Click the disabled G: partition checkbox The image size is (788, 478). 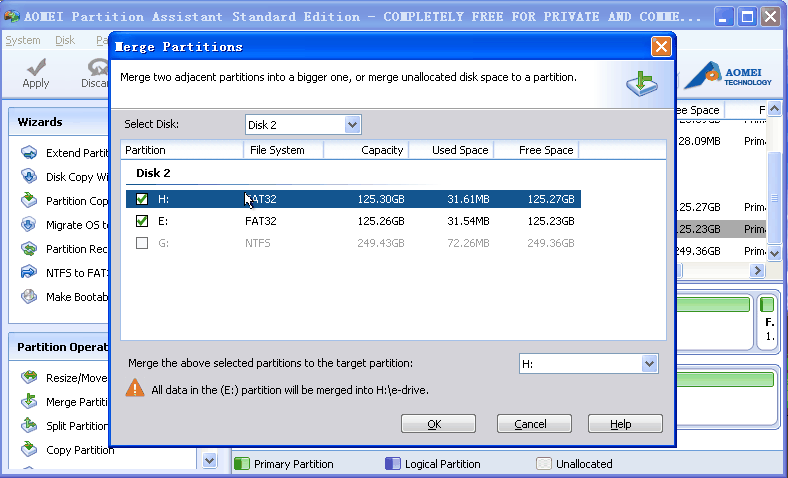pyautogui.click(x=142, y=243)
